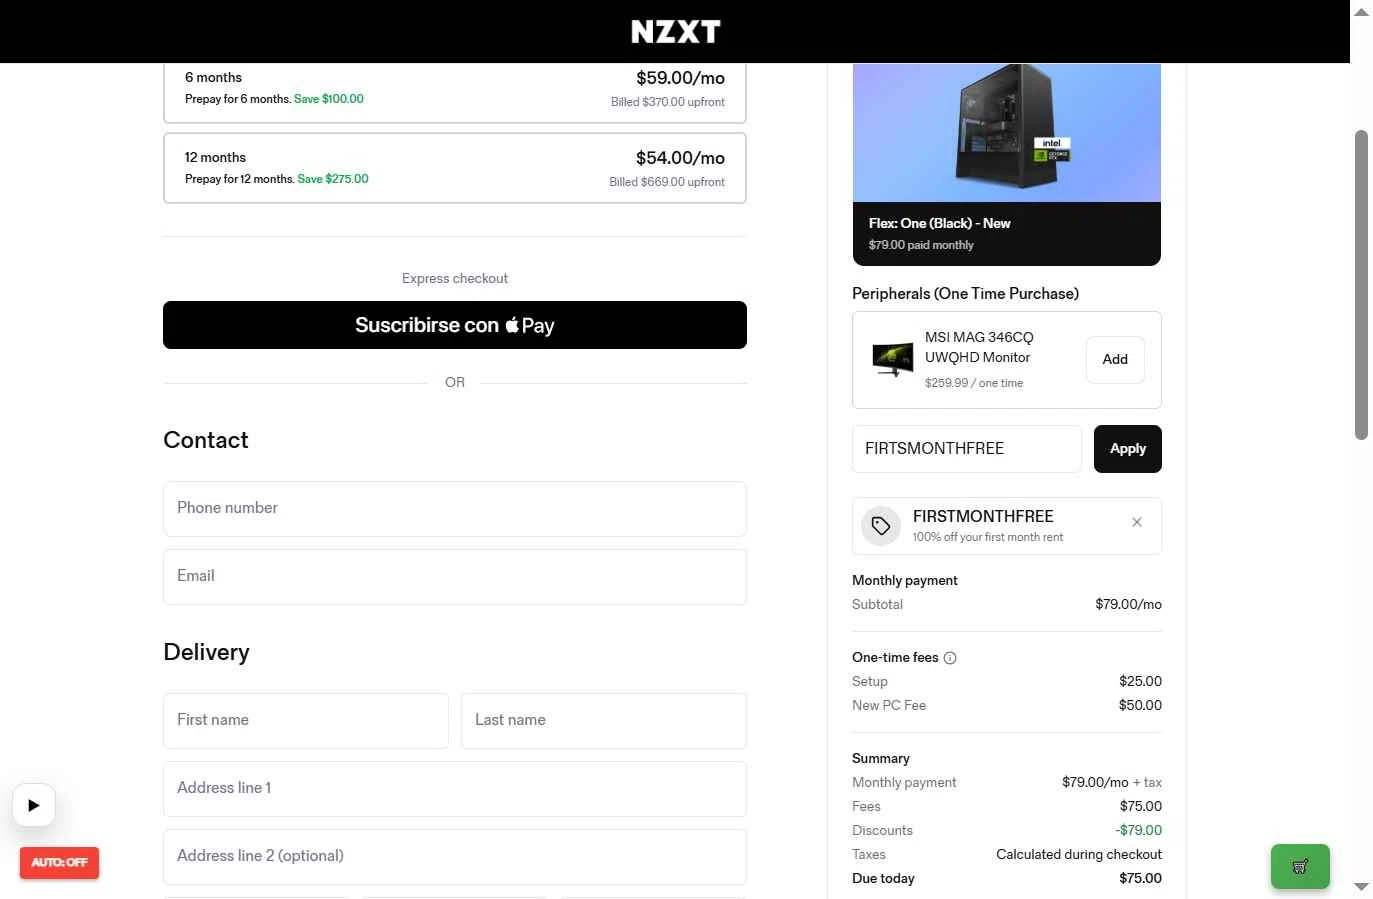Viewport: 1373px width, 899px height.
Task: Click "Calculated during checkout" taxes text
Action: [1079, 854]
